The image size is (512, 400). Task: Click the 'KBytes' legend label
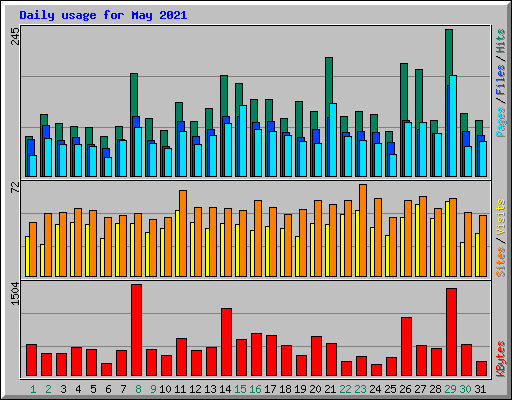500,359
